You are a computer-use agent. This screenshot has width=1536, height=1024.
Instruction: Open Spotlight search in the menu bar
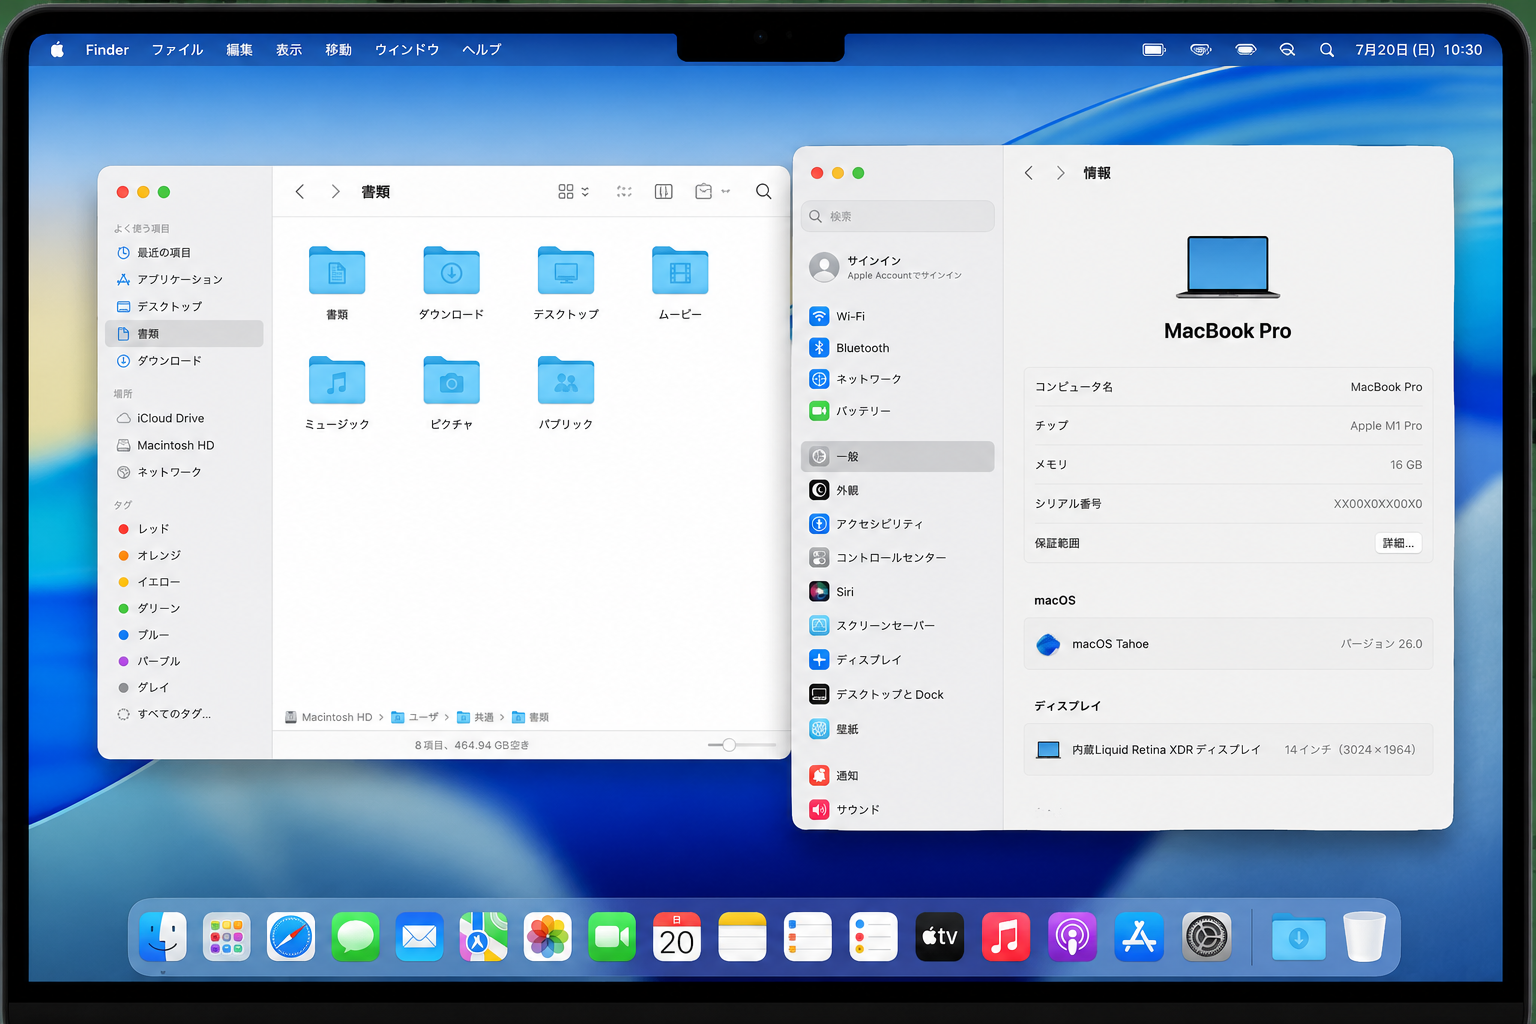[x=1327, y=49]
